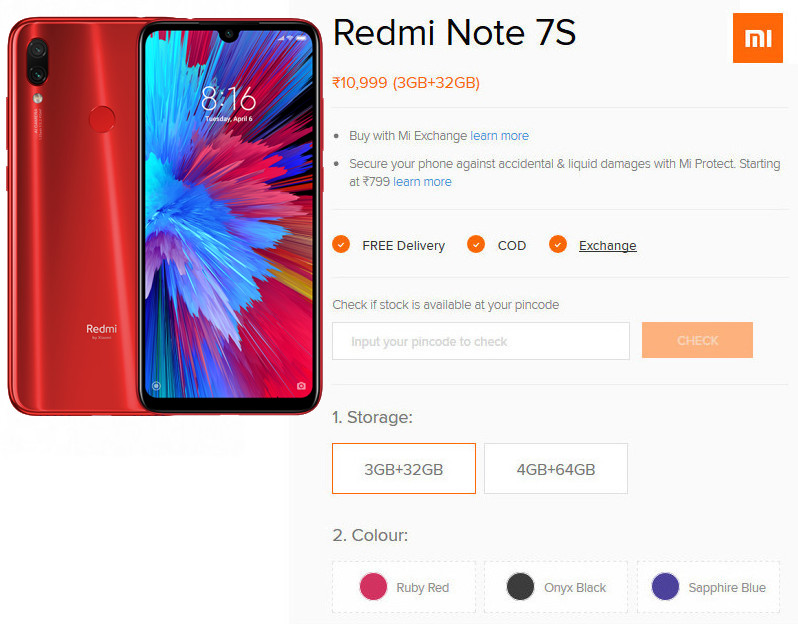This screenshot has height=624, width=798.
Task: Click the Sapphire Blue label text
Action: point(727,588)
